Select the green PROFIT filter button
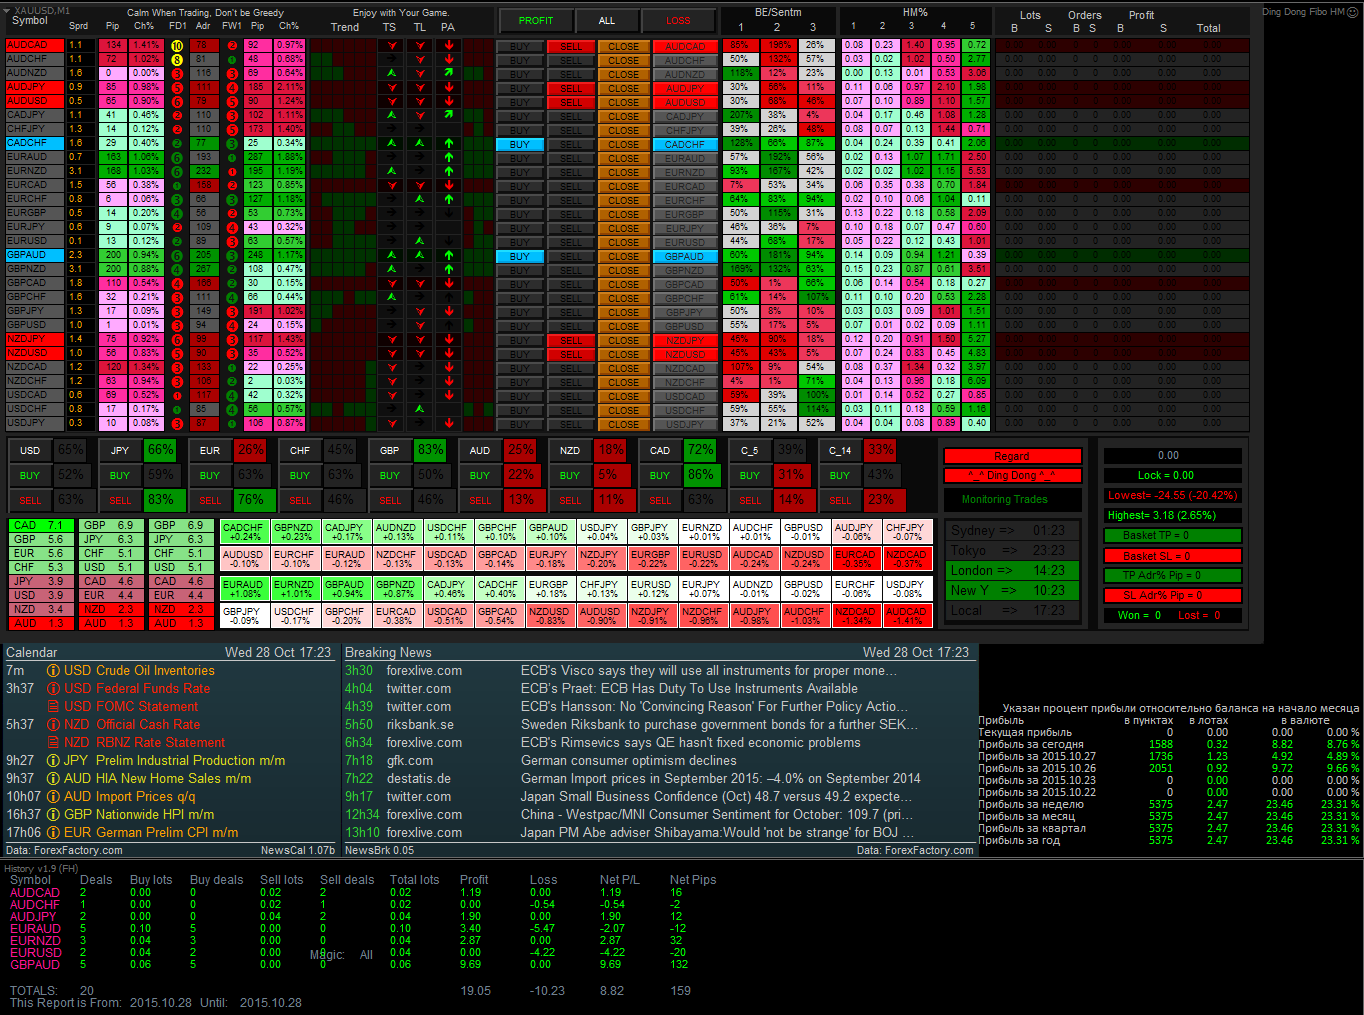The image size is (1364, 1015). pyautogui.click(x=536, y=20)
